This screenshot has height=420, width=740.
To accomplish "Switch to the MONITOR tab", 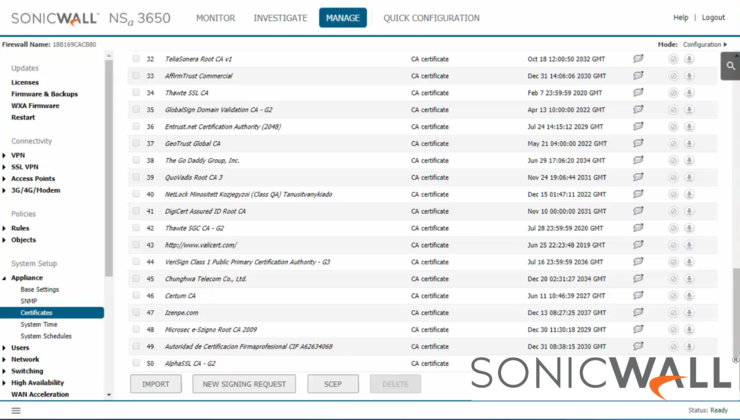I will 216,18.
